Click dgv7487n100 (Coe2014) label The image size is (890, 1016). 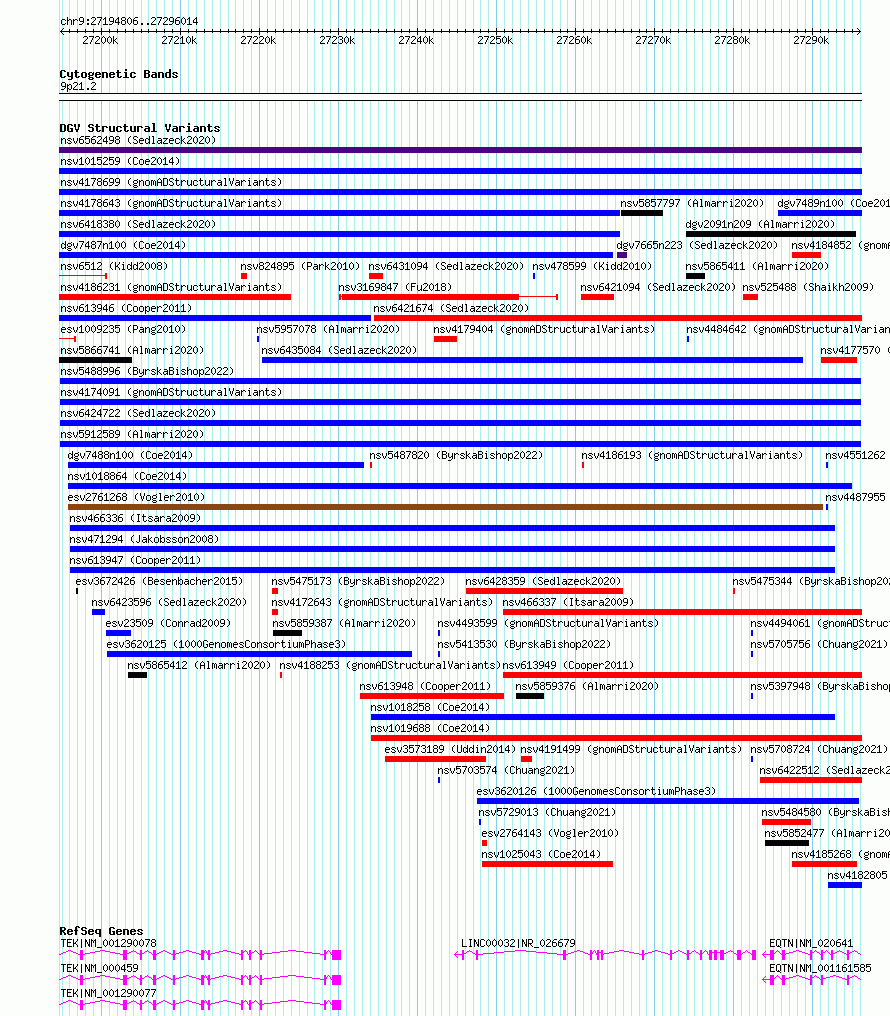pyautogui.click(x=123, y=245)
